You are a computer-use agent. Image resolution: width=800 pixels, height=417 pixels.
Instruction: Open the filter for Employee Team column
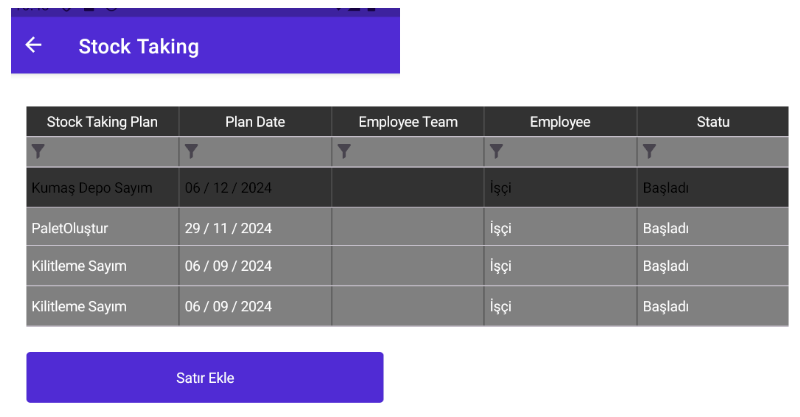pyautogui.click(x=344, y=151)
